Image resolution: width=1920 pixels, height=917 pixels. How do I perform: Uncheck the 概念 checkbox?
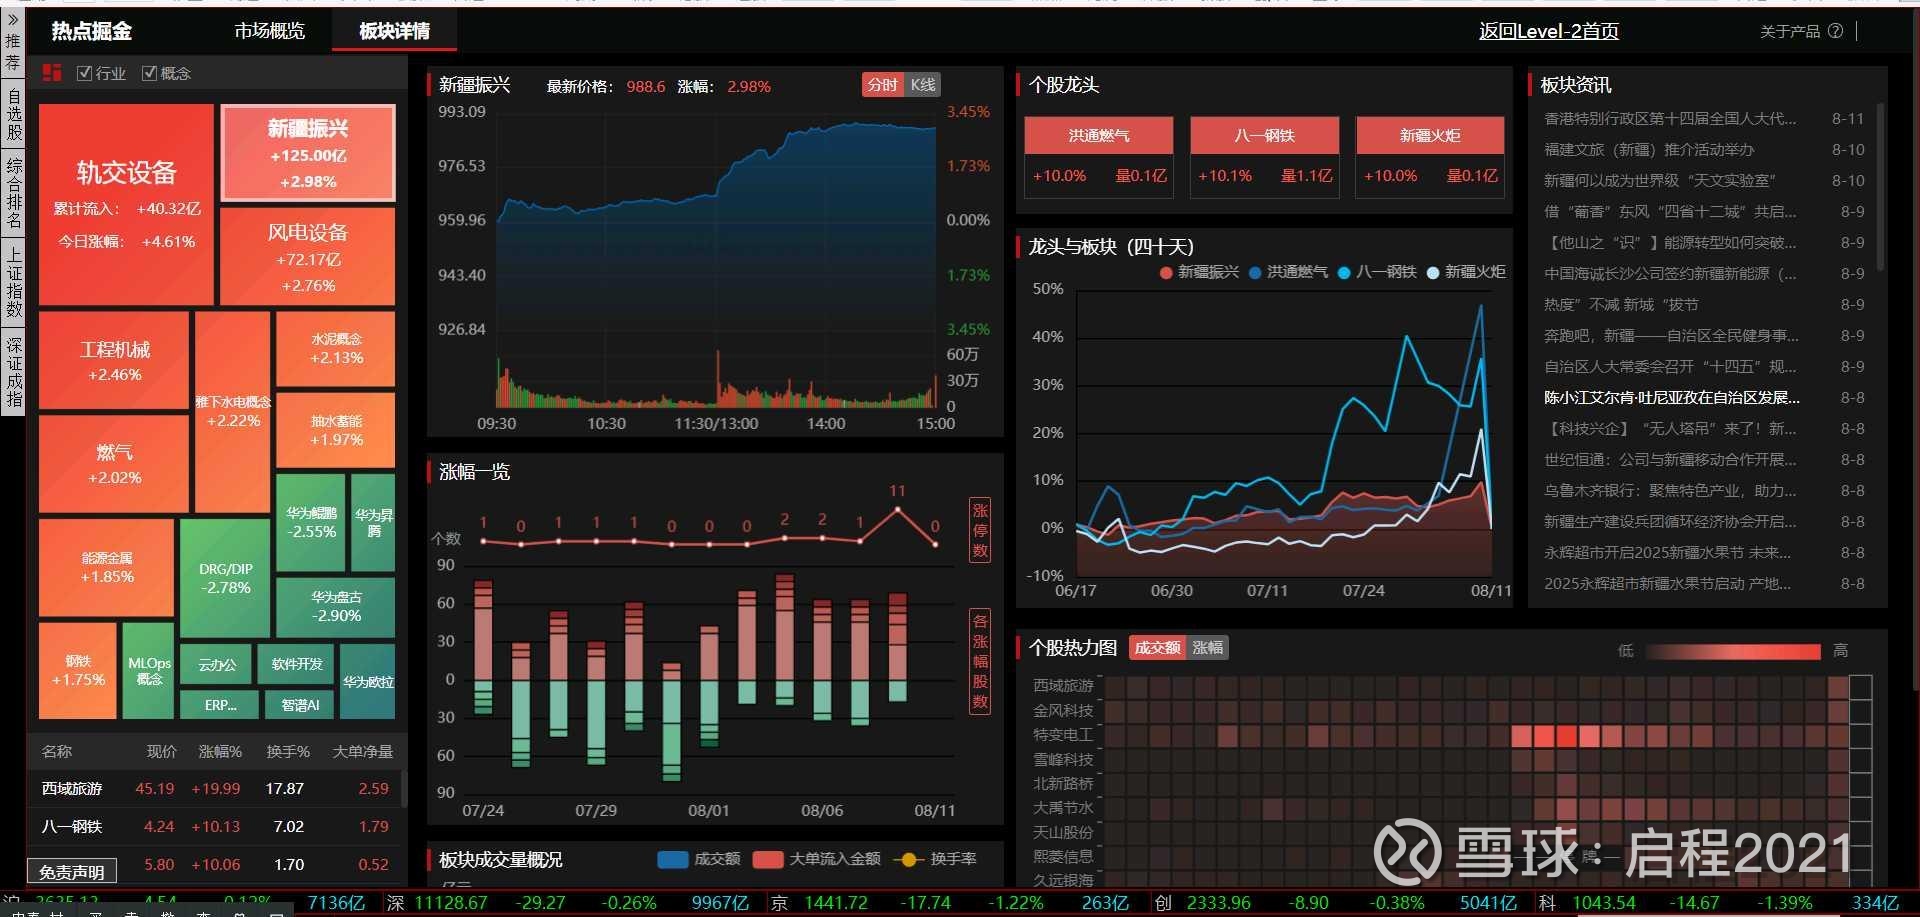[150, 72]
